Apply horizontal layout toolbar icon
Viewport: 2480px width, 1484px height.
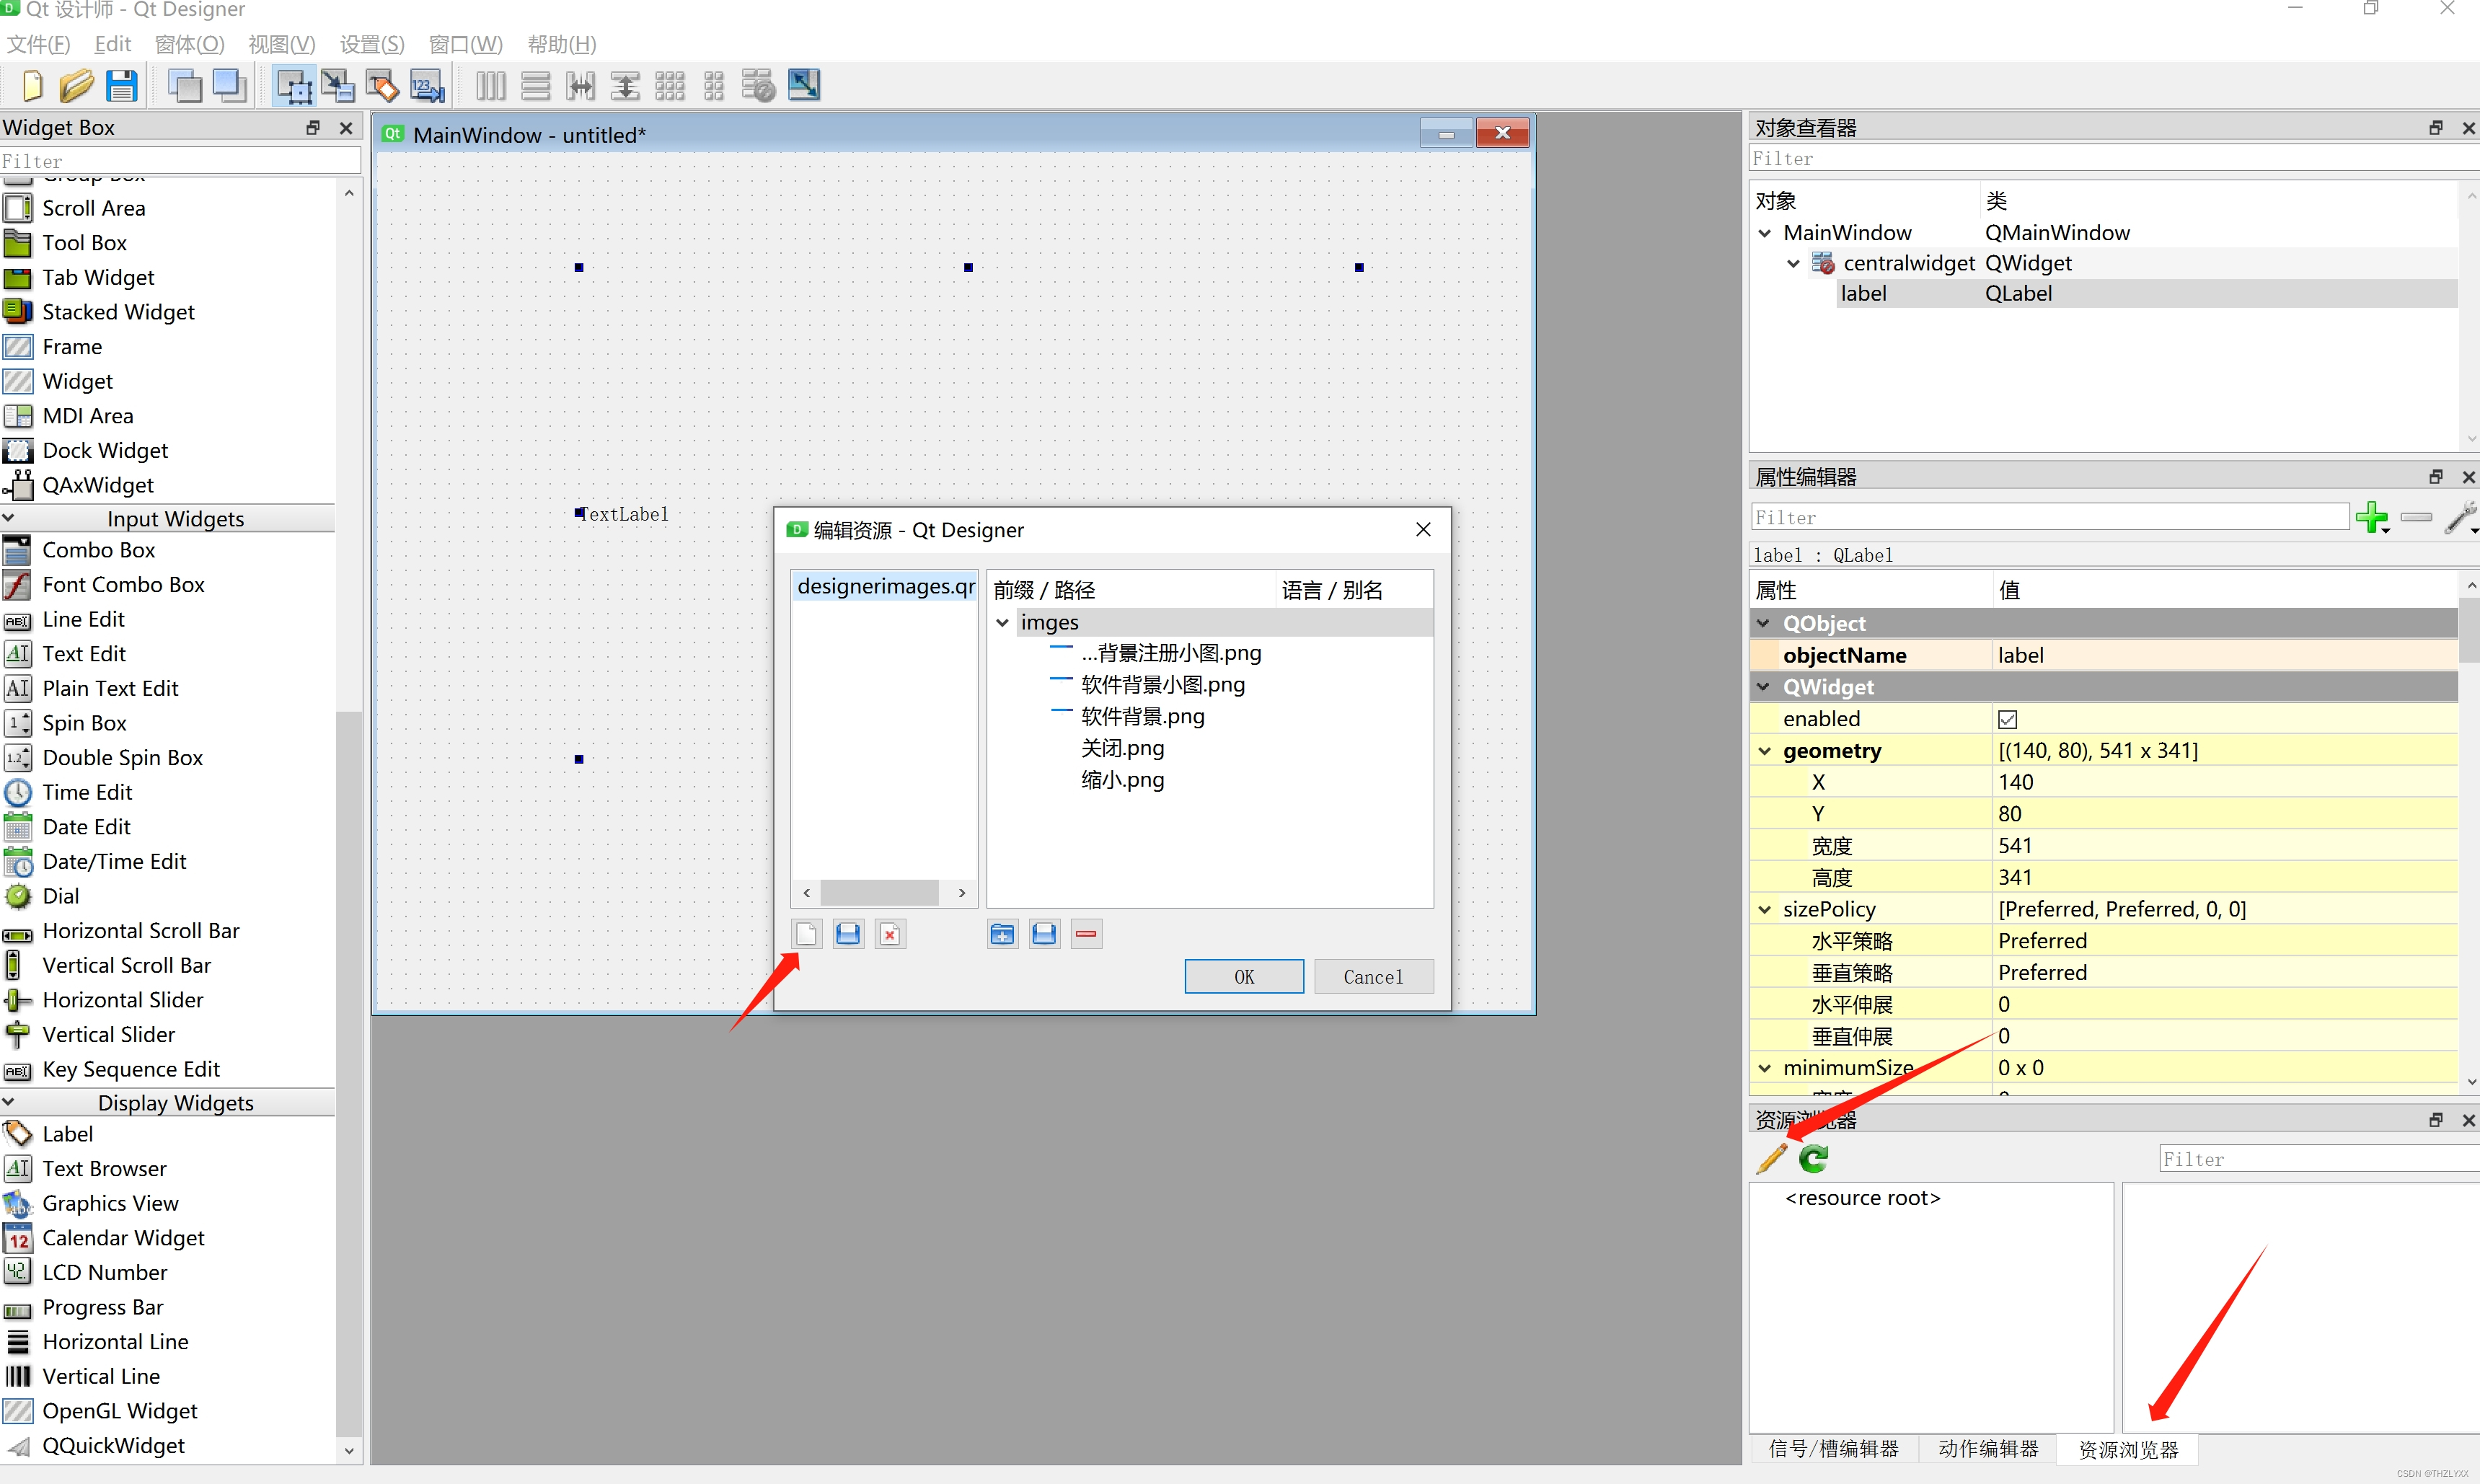pos(491,86)
